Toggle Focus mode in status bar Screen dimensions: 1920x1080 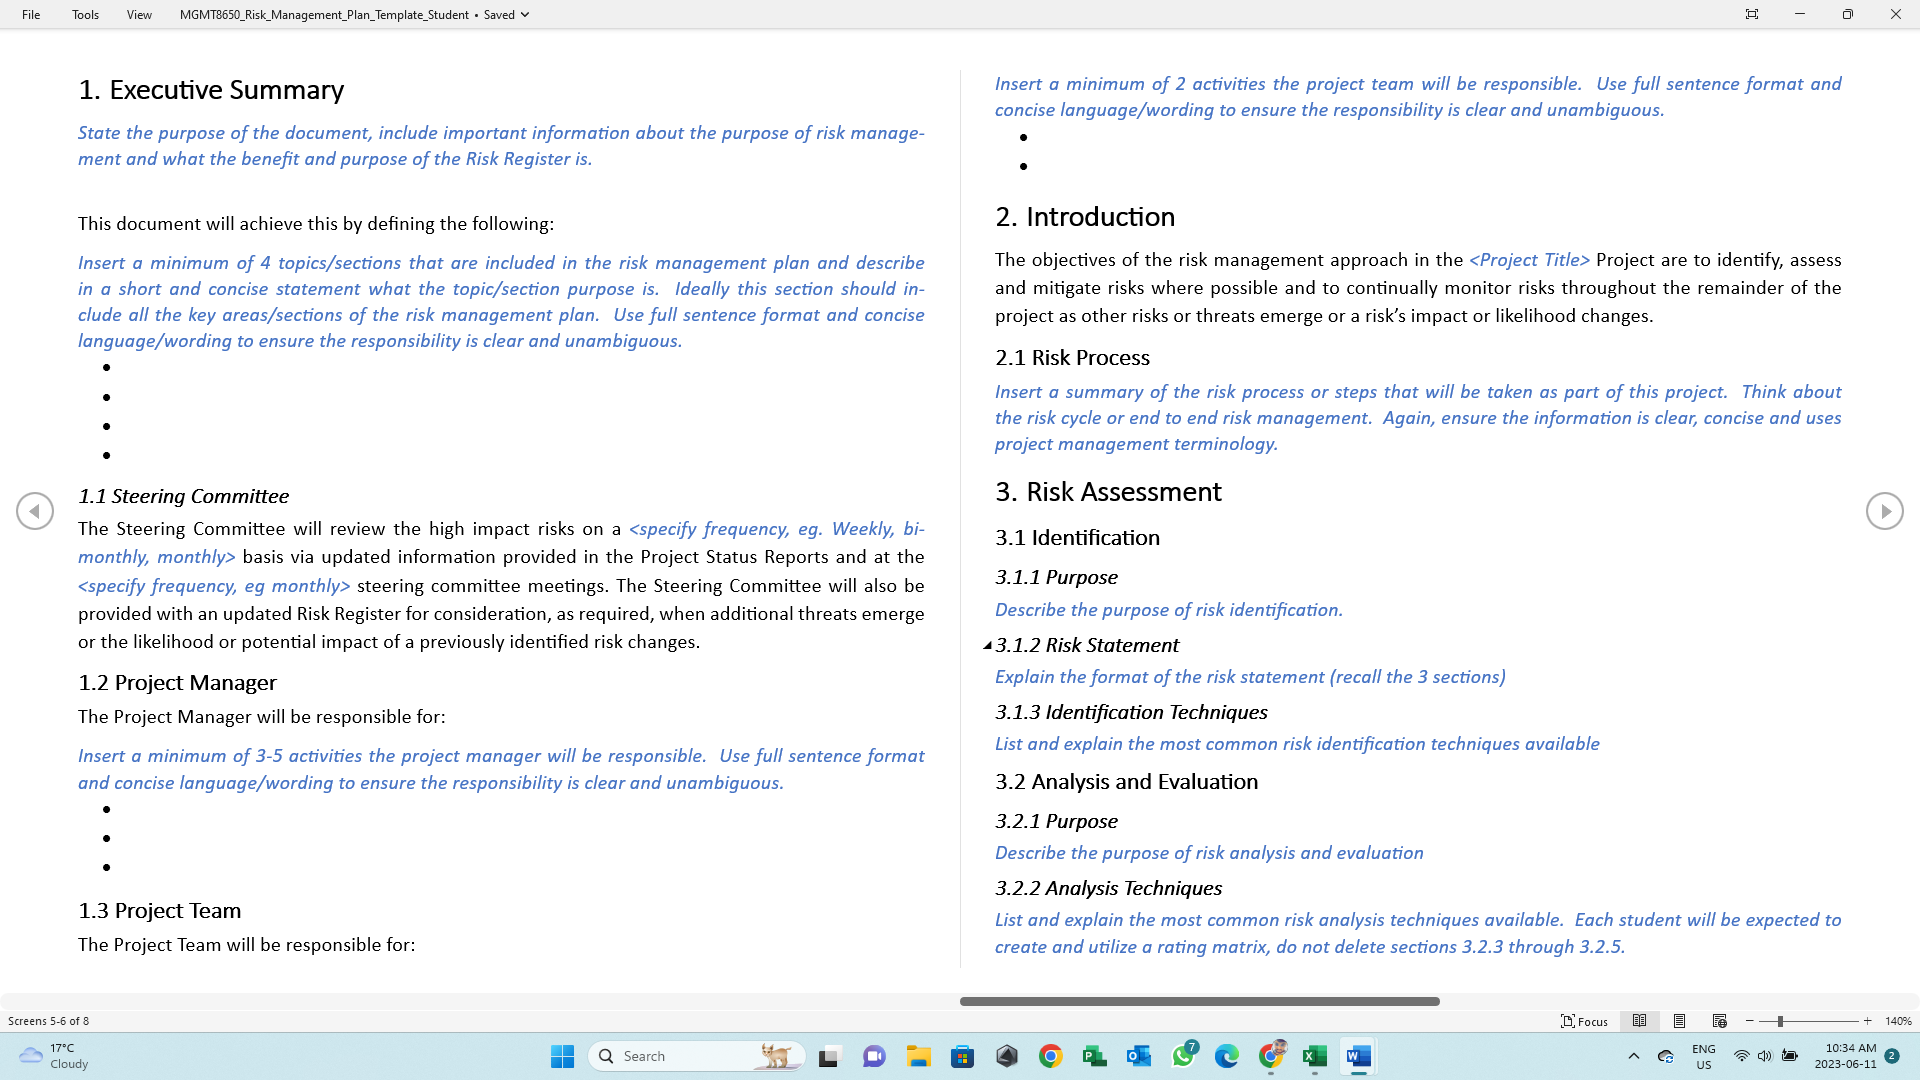pos(1584,1021)
